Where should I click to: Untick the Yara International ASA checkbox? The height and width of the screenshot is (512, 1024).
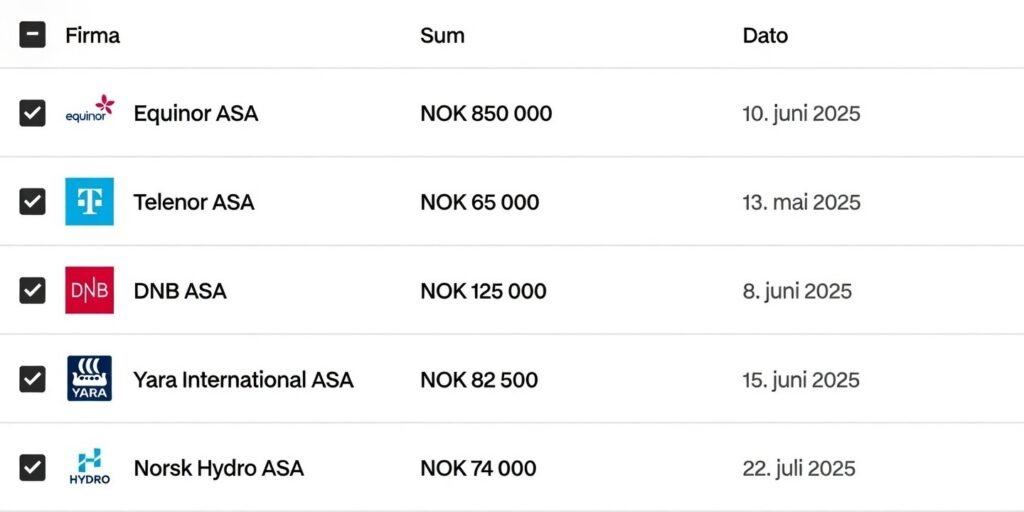click(x=32, y=379)
